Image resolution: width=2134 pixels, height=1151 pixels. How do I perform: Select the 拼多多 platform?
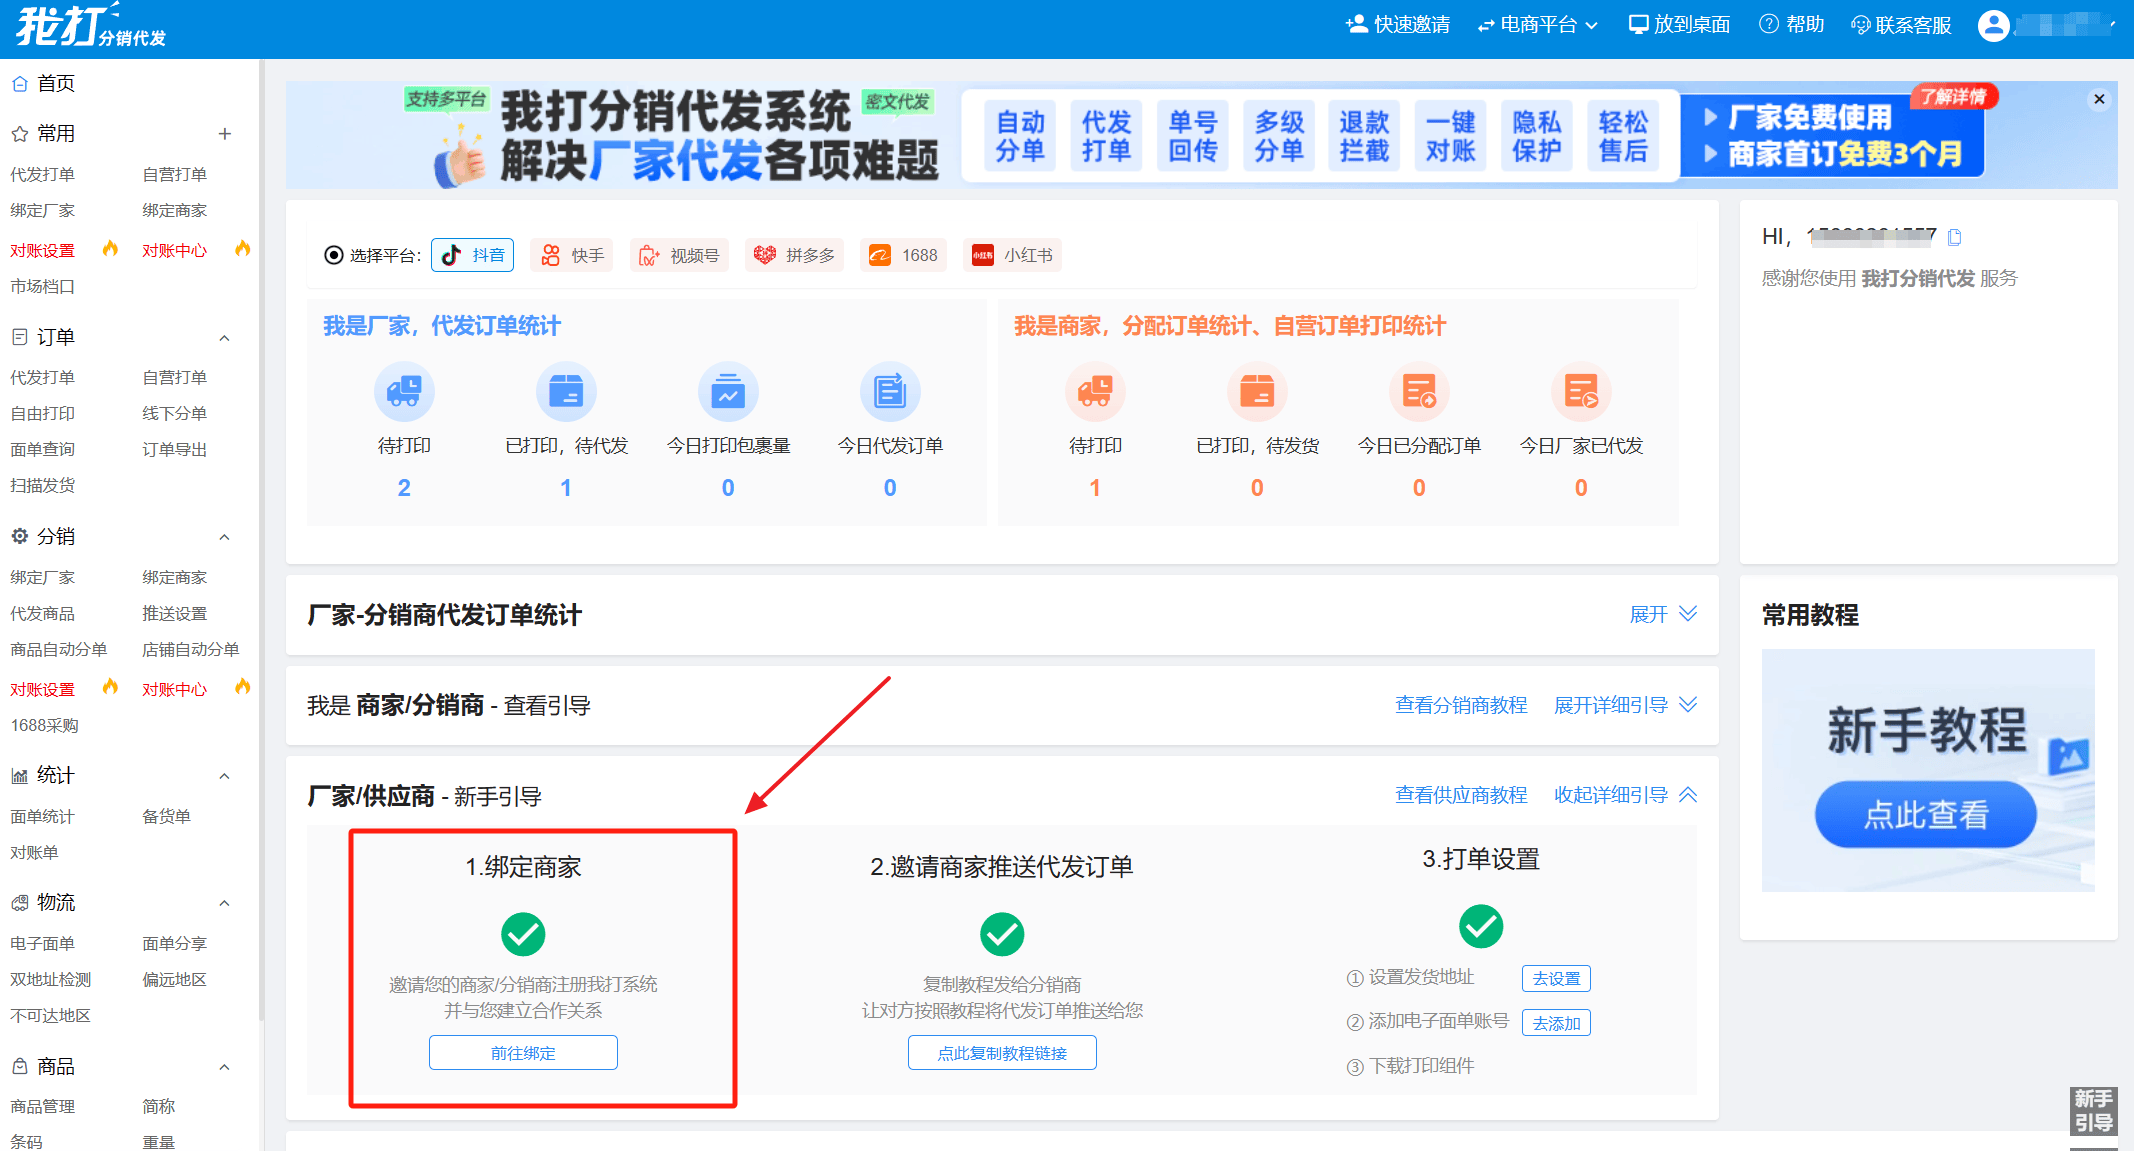point(795,255)
